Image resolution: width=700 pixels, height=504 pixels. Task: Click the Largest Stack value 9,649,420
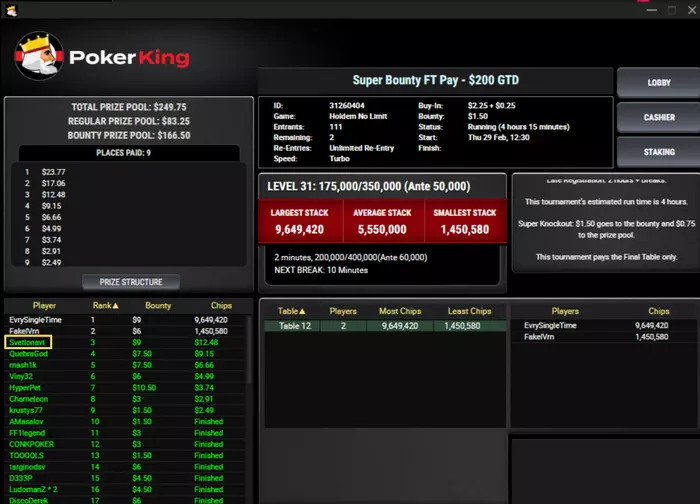click(x=299, y=229)
